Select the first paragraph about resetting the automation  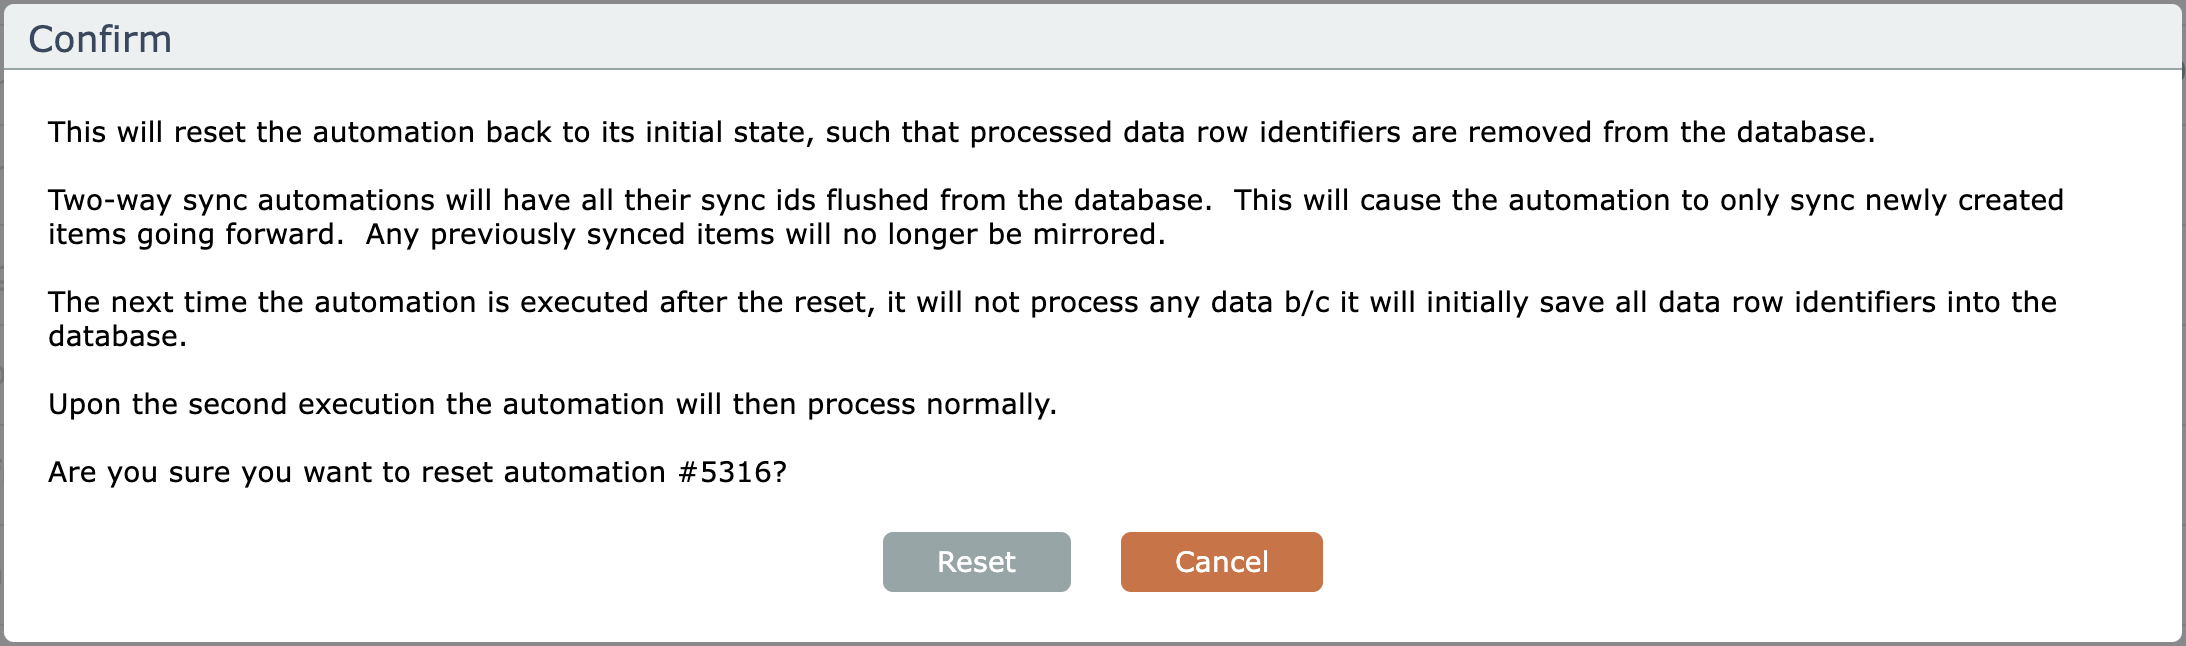(x=960, y=132)
